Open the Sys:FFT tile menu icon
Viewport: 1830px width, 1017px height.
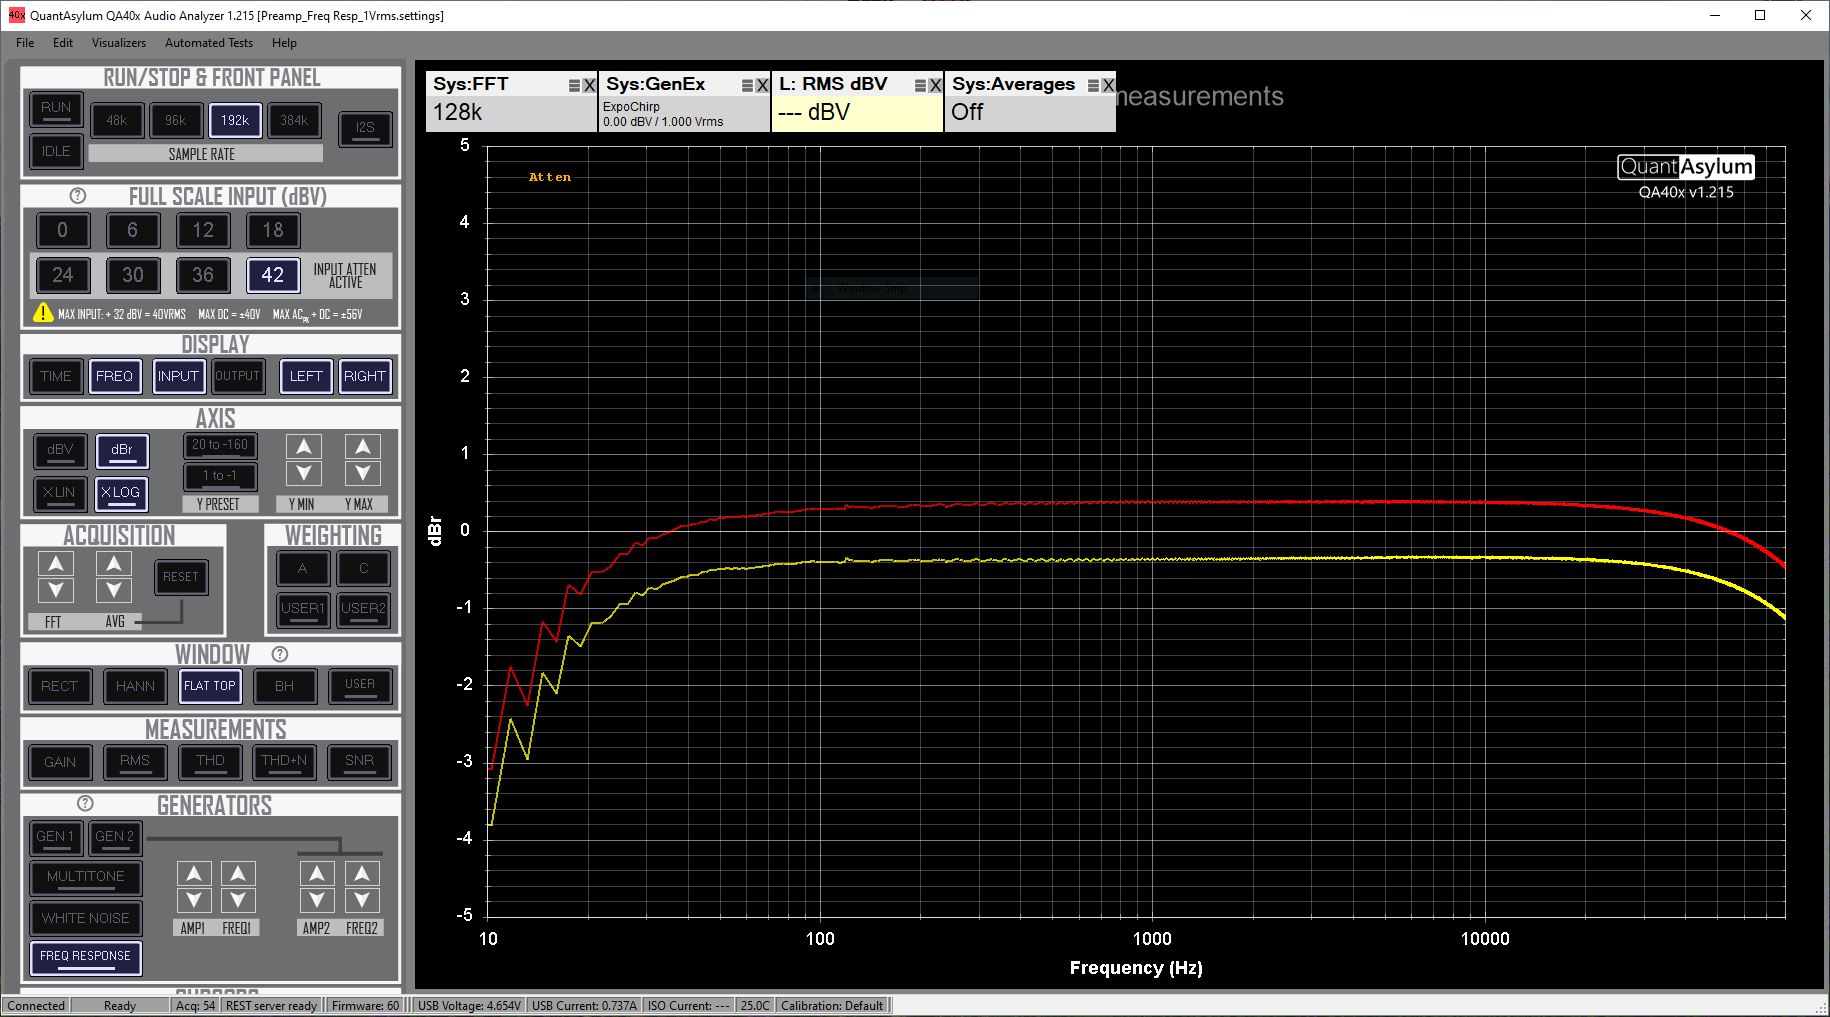(574, 86)
